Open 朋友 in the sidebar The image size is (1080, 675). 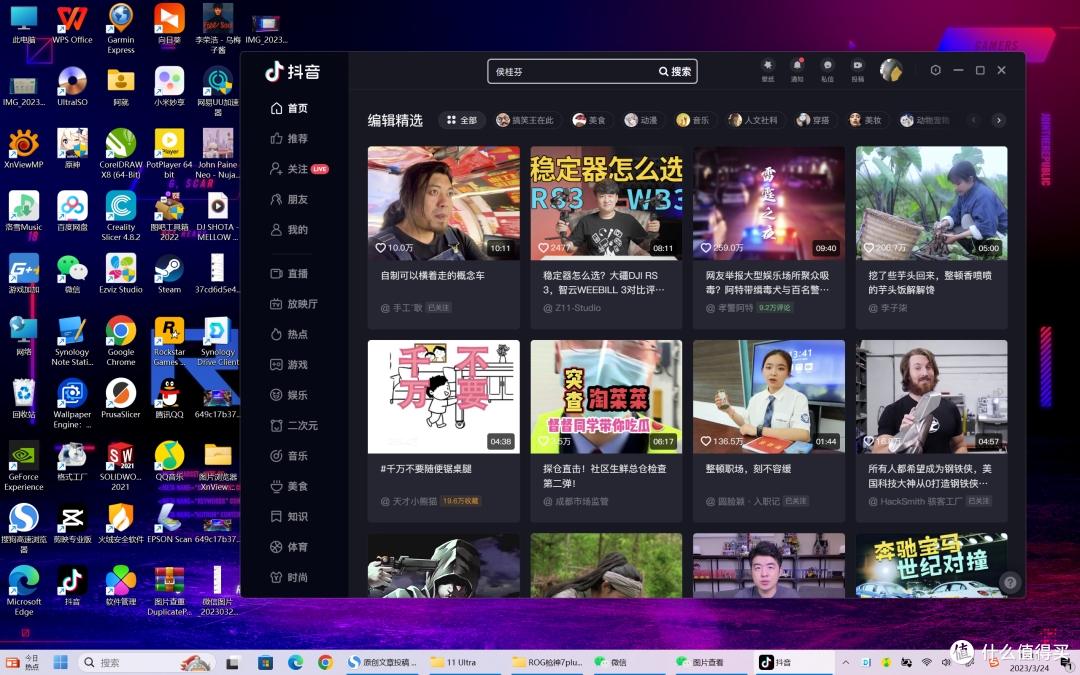point(289,199)
